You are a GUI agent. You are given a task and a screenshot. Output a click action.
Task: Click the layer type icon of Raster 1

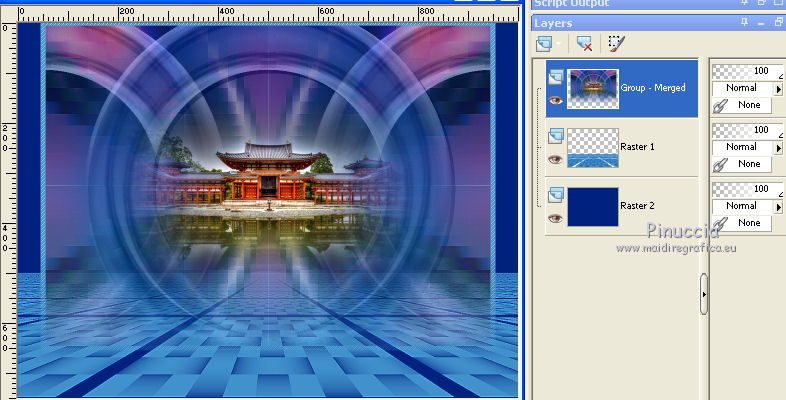tap(555, 136)
